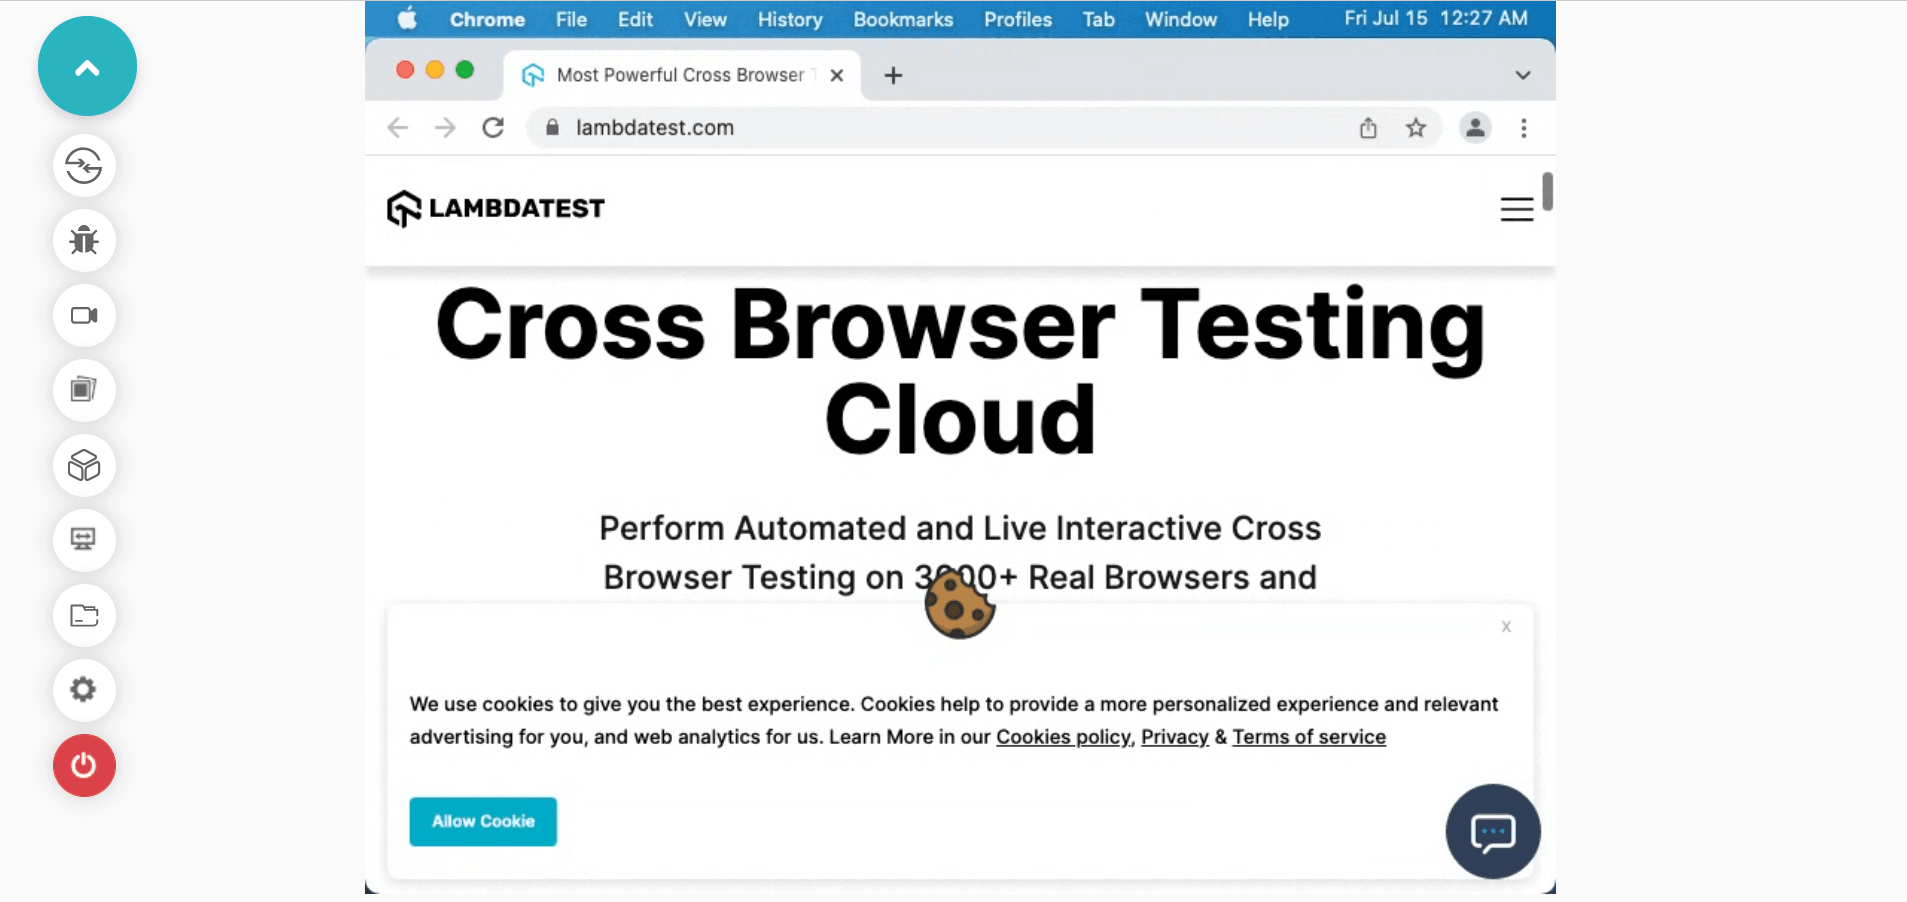Image resolution: width=1907 pixels, height=902 pixels.
Task: Open the History menu
Action: coord(790,19)
